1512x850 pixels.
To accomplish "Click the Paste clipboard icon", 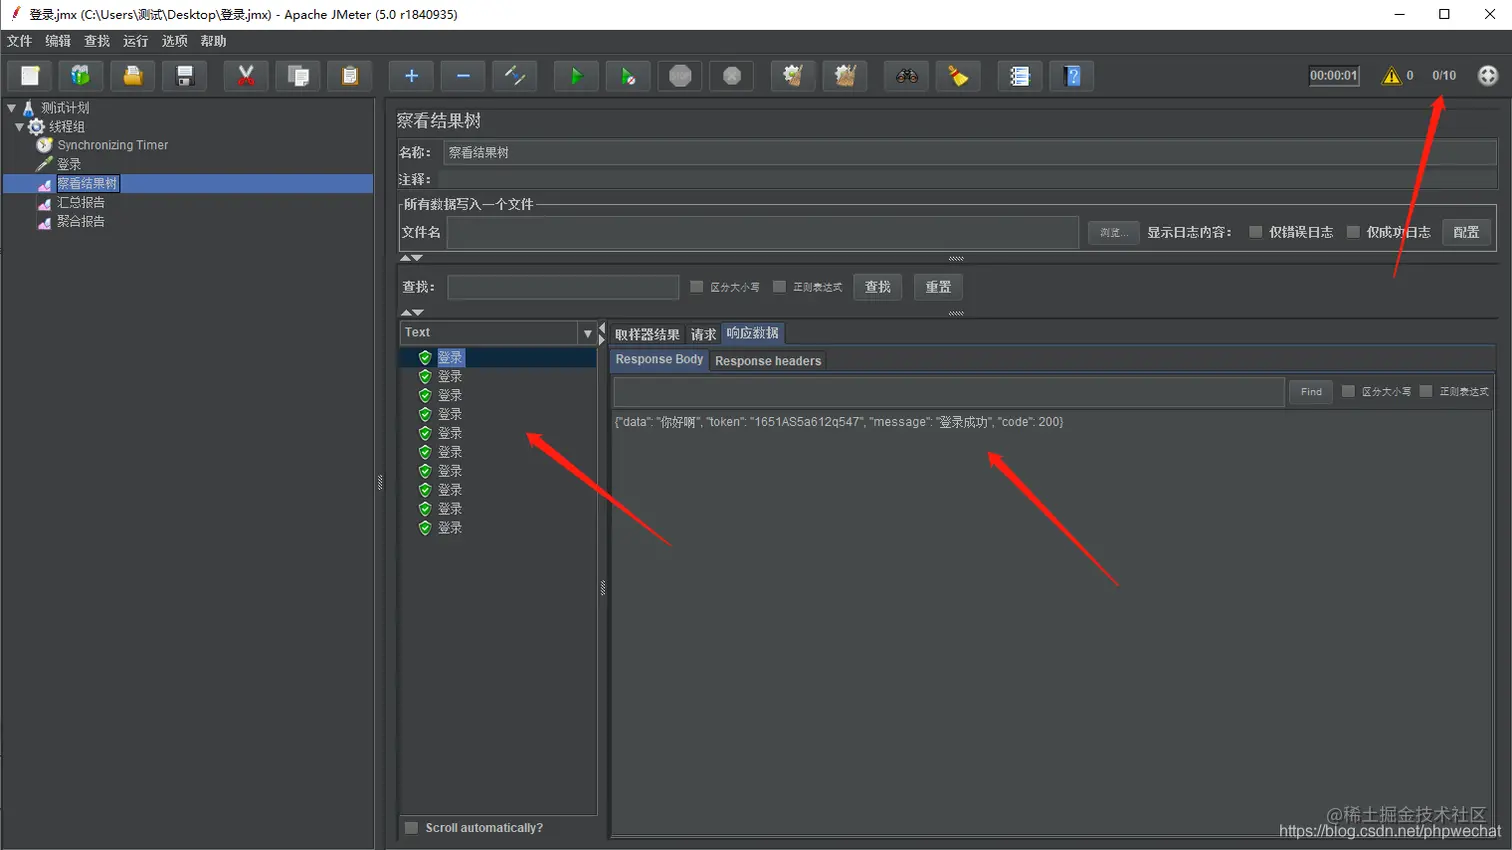I will point(350,76).
